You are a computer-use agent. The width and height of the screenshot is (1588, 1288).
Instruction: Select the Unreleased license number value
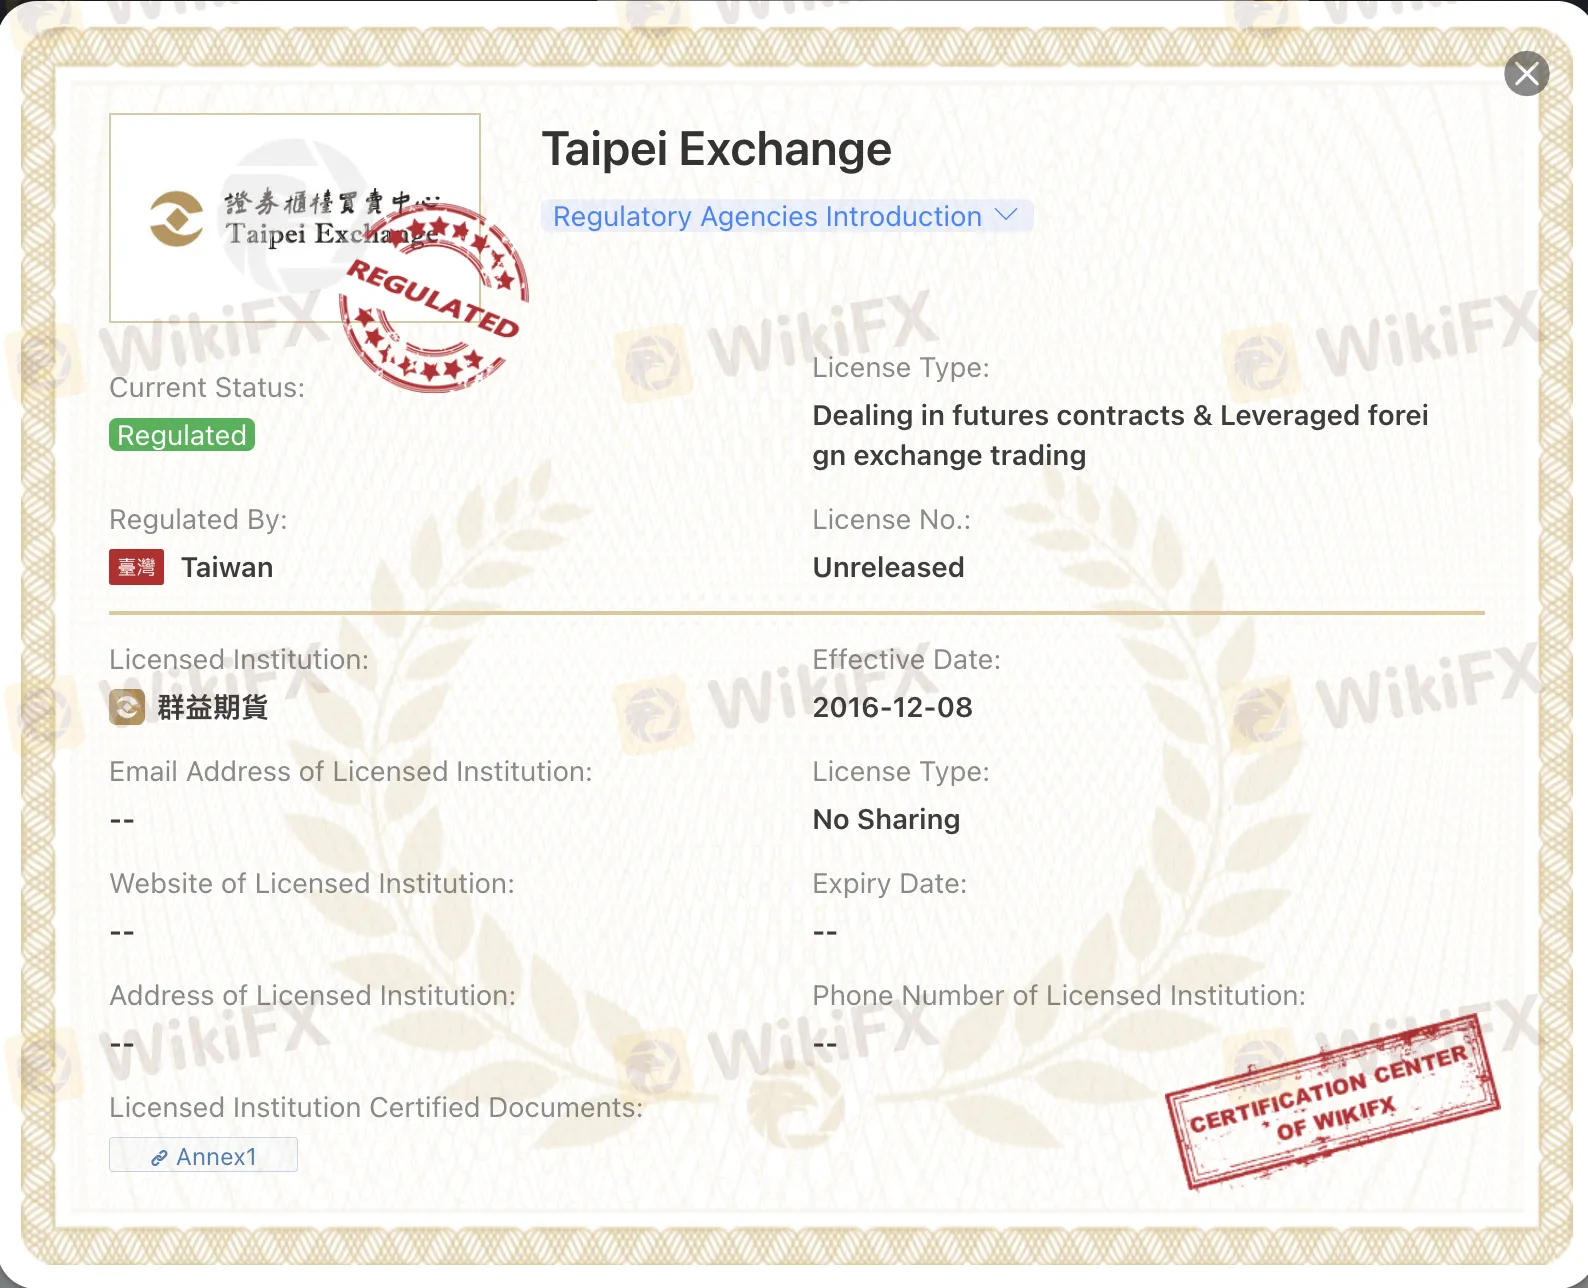pos(888,567)
